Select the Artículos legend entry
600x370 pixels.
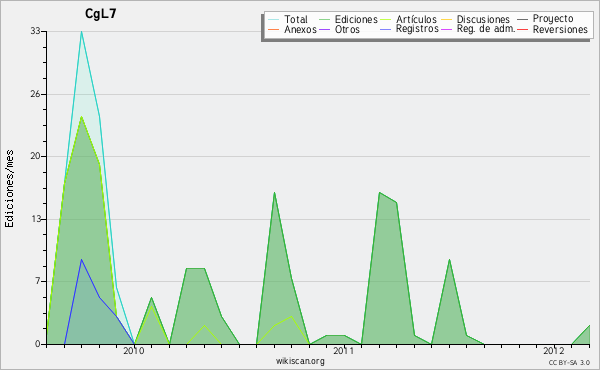tap(409, 19)
